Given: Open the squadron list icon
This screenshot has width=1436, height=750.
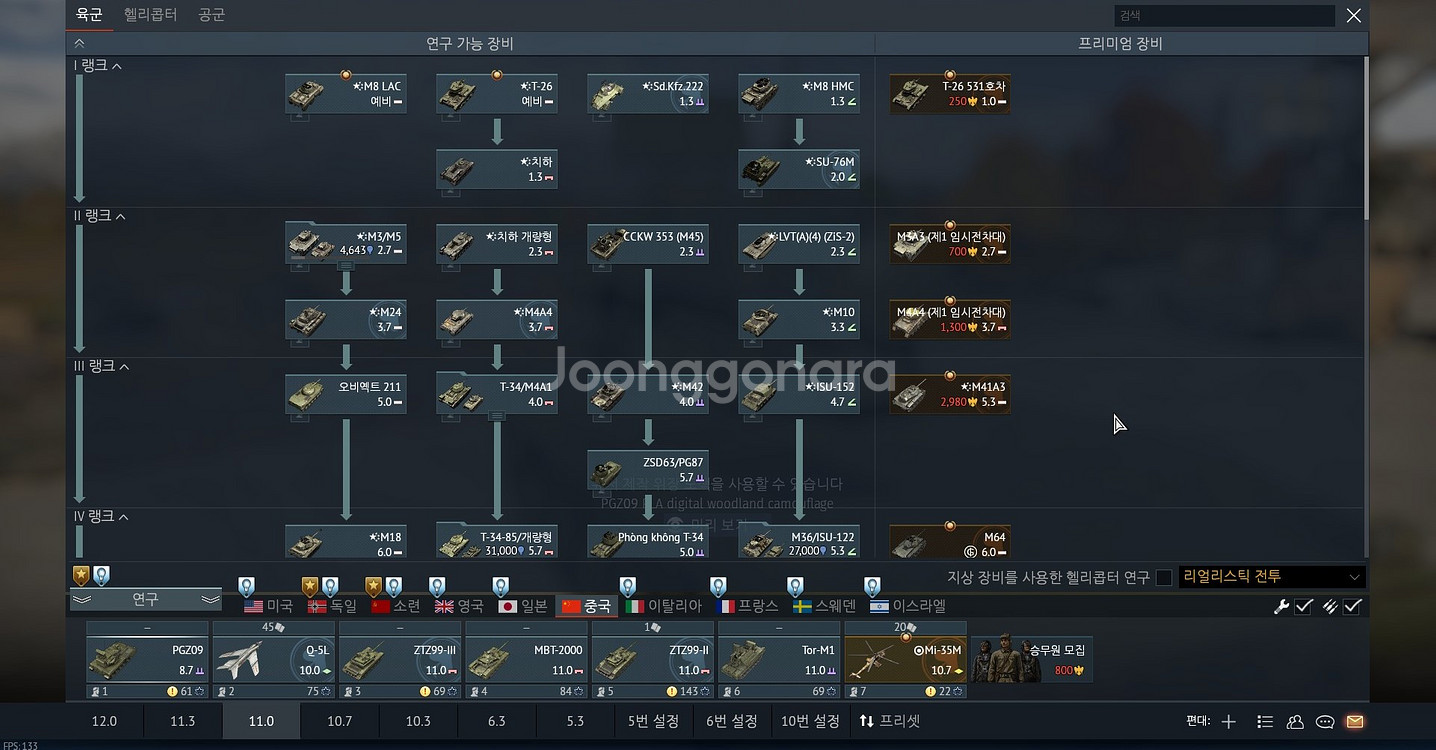Looking at the screenshot, I should click(1265, 721).
